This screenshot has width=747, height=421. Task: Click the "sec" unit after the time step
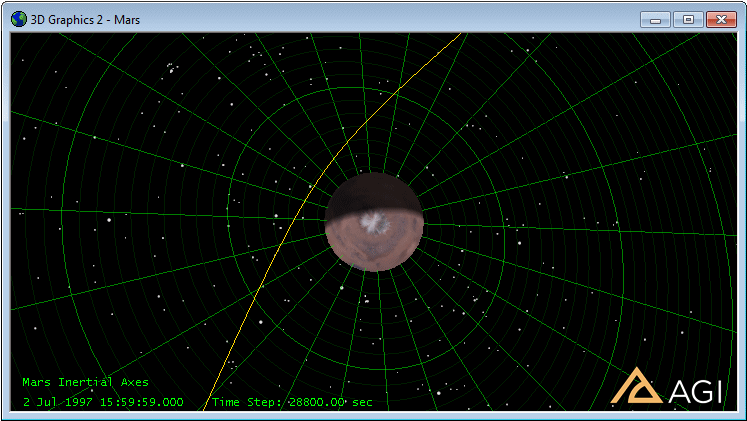(x=362, y=402)
